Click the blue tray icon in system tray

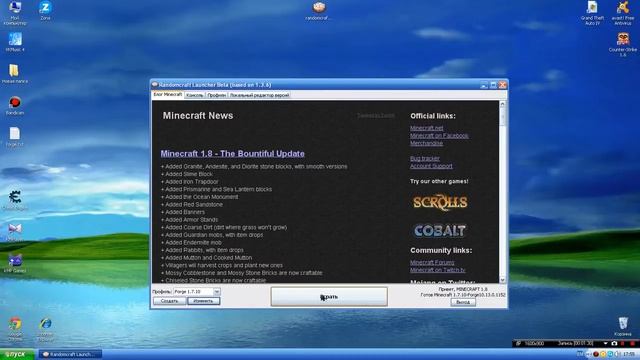pyautogui.click(x=610, y=354)
